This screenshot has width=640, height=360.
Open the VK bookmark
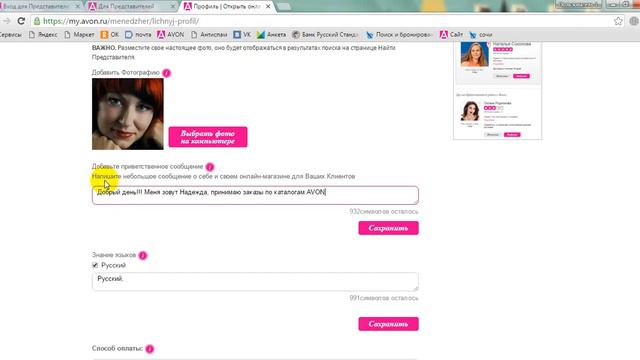point(242,35)
